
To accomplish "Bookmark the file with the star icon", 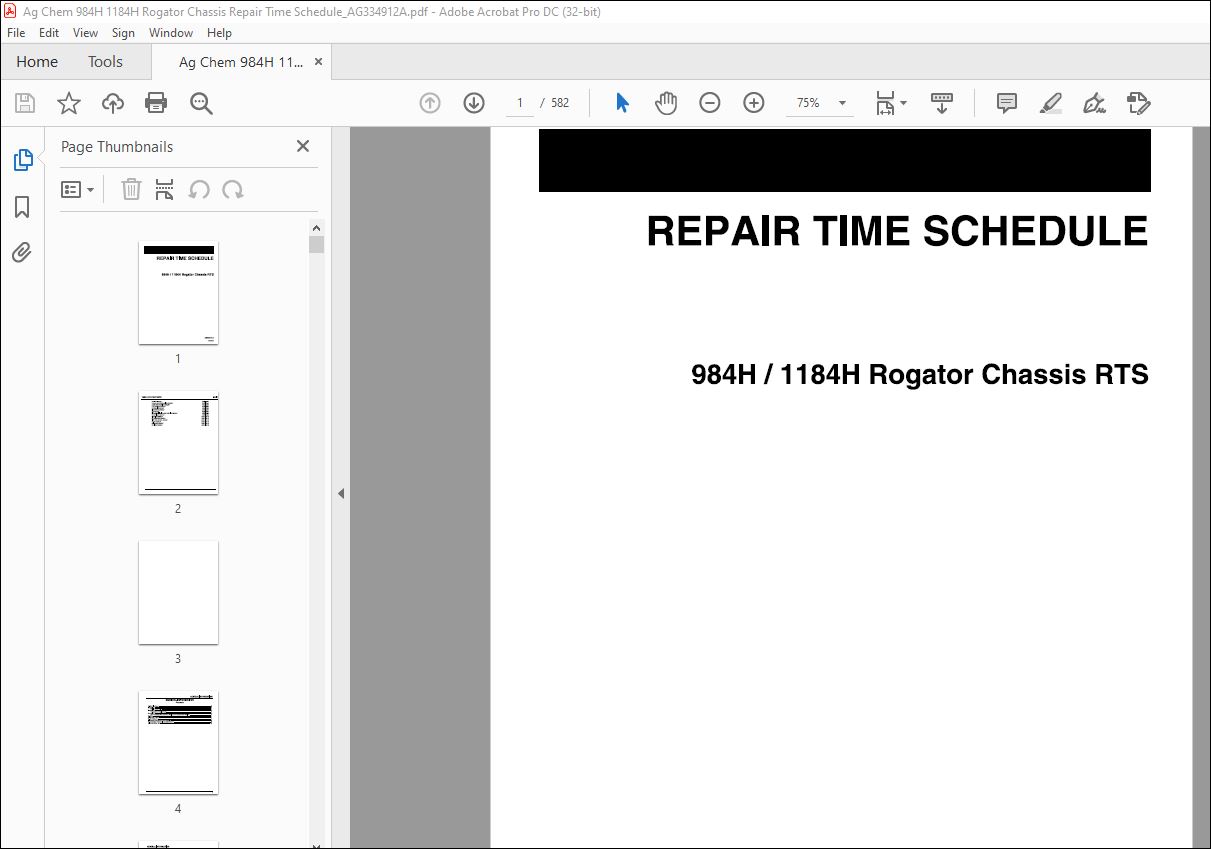I will 68,103.
